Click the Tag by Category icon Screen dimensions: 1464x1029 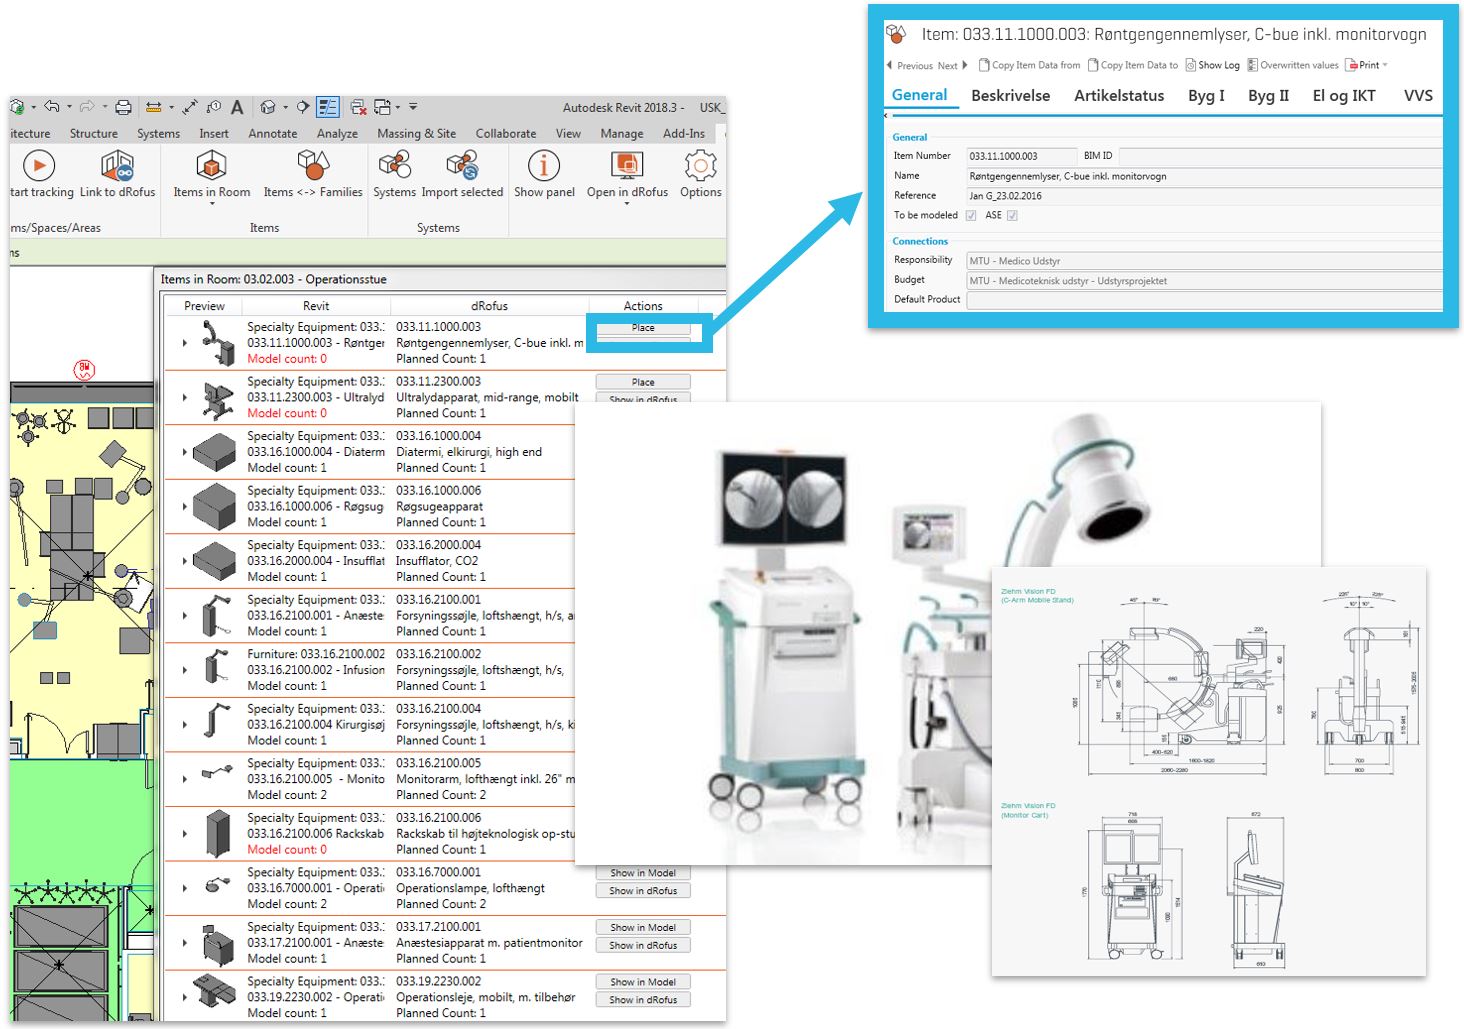[214, 107]
